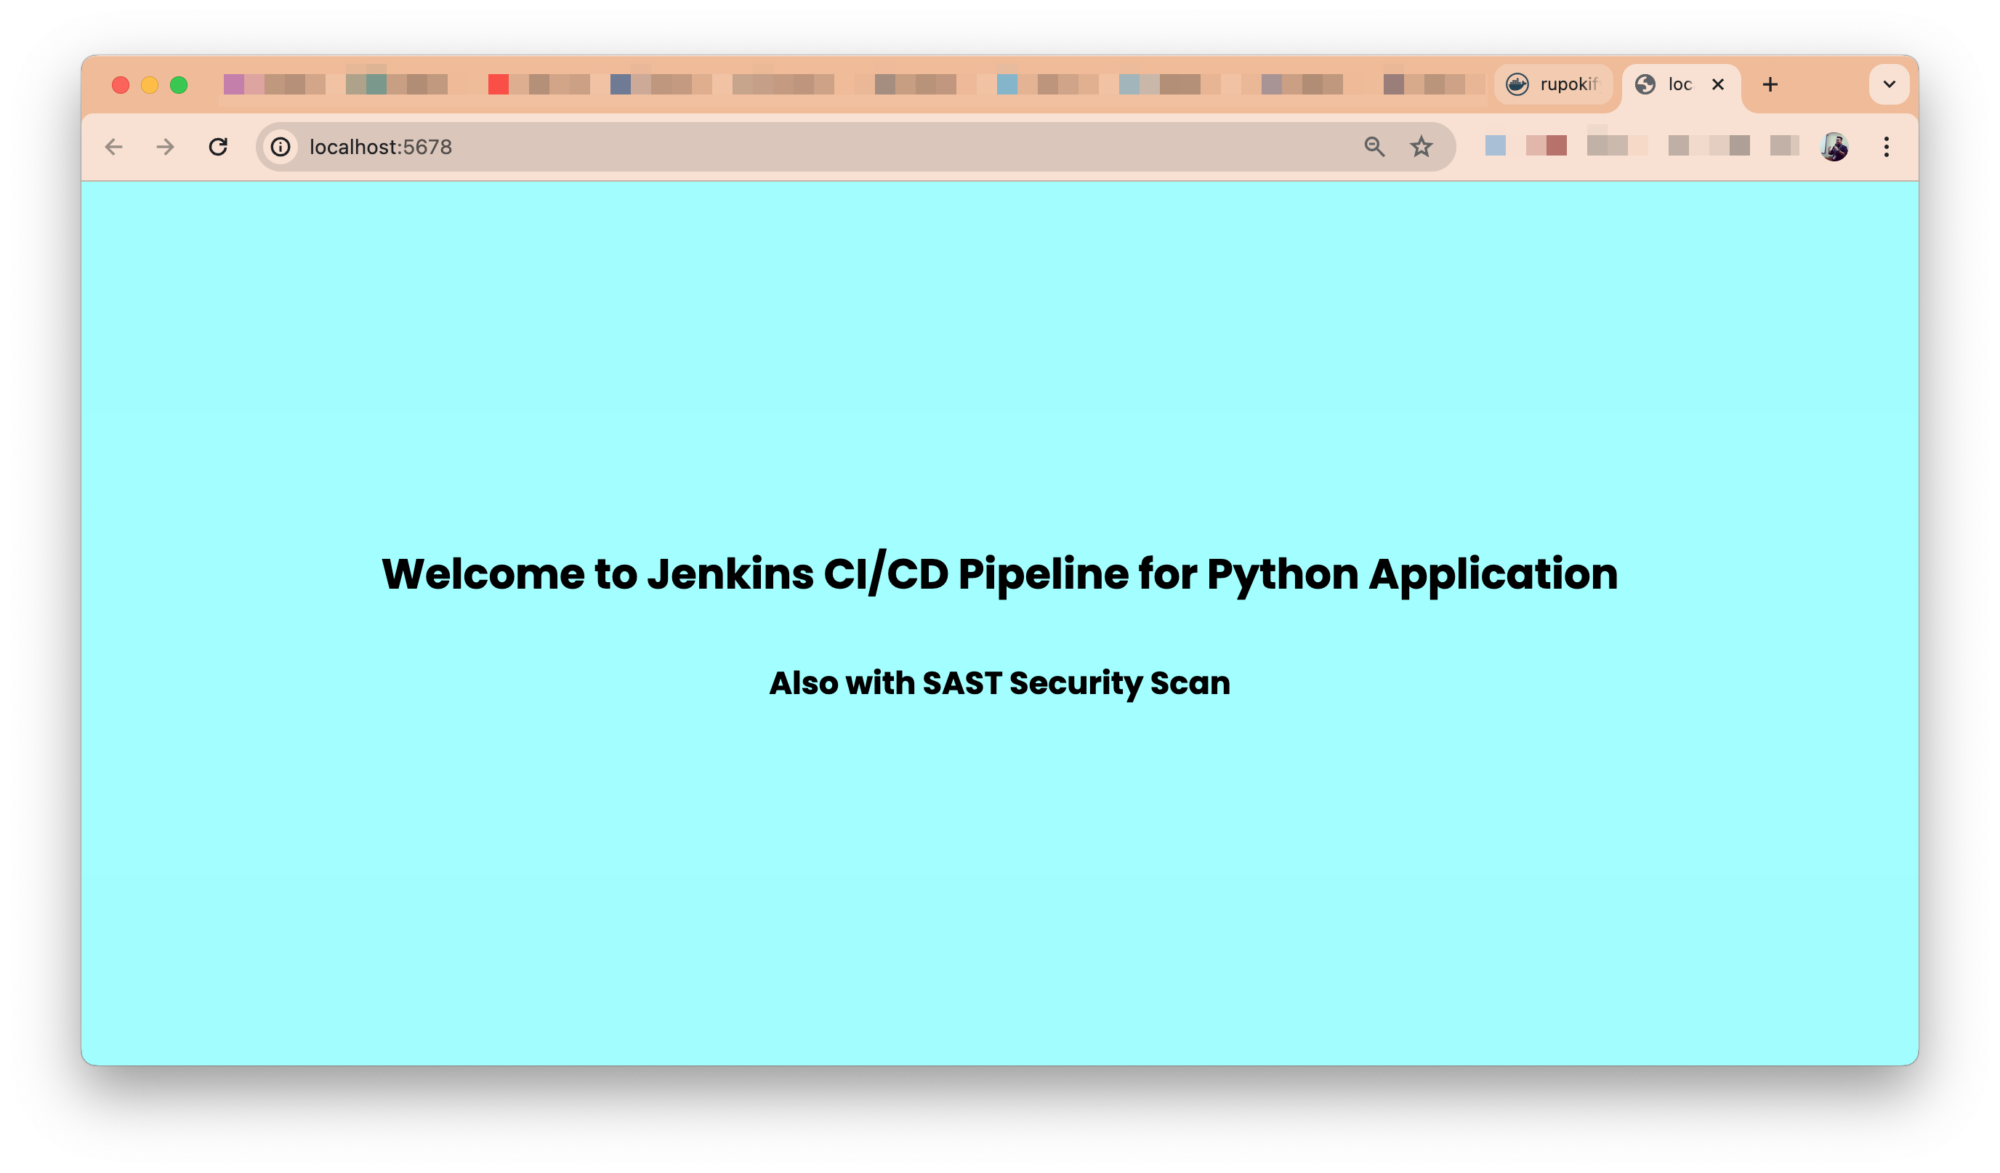
Task: Expand the tab search dropdown
Action: pyautogui.click(x=1889, y=84)
